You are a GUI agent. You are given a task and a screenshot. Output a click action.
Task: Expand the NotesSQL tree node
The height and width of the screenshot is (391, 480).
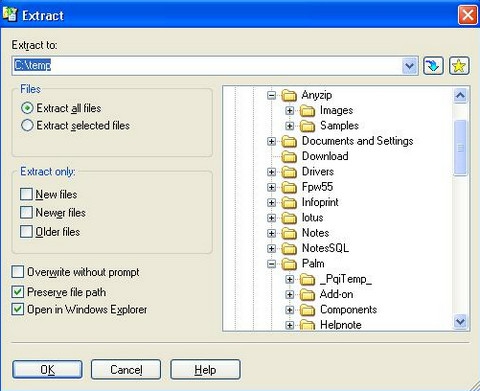point(272,249)
